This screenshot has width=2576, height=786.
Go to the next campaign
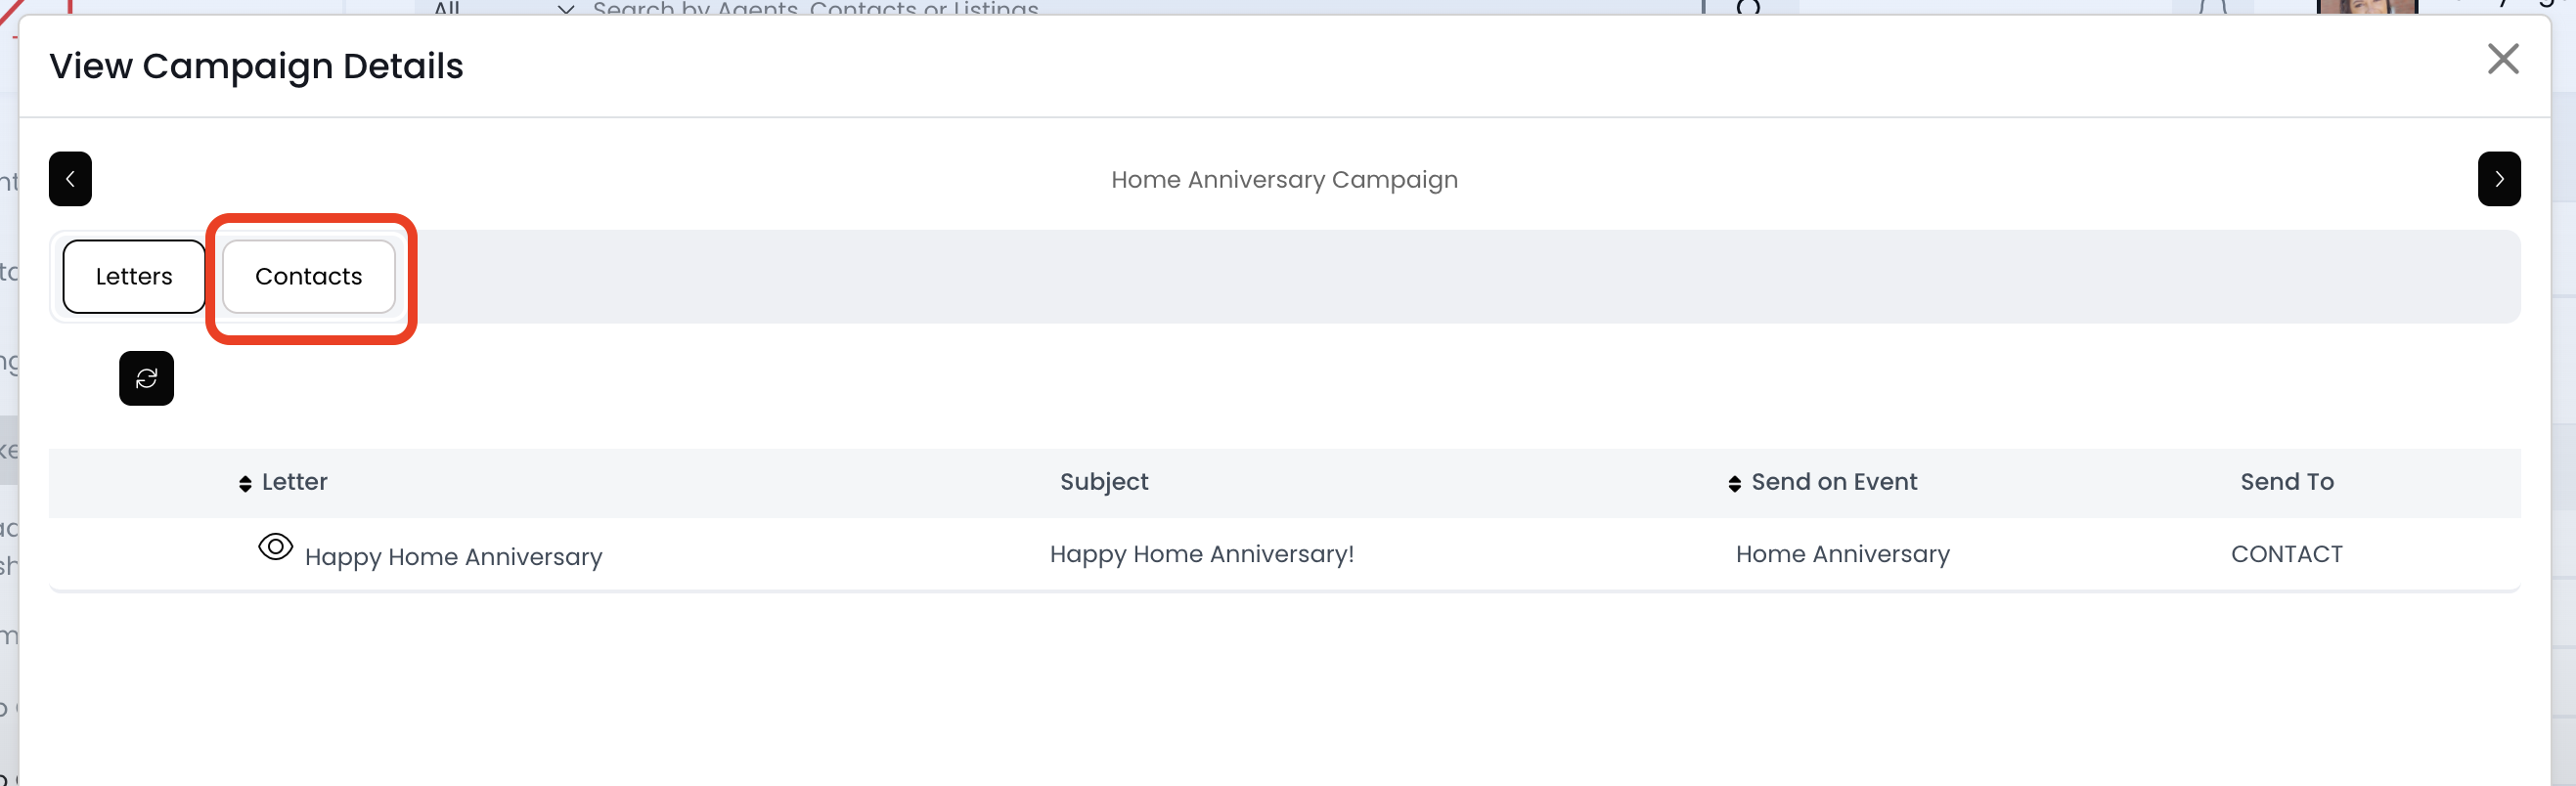[x=2498, y=179]
